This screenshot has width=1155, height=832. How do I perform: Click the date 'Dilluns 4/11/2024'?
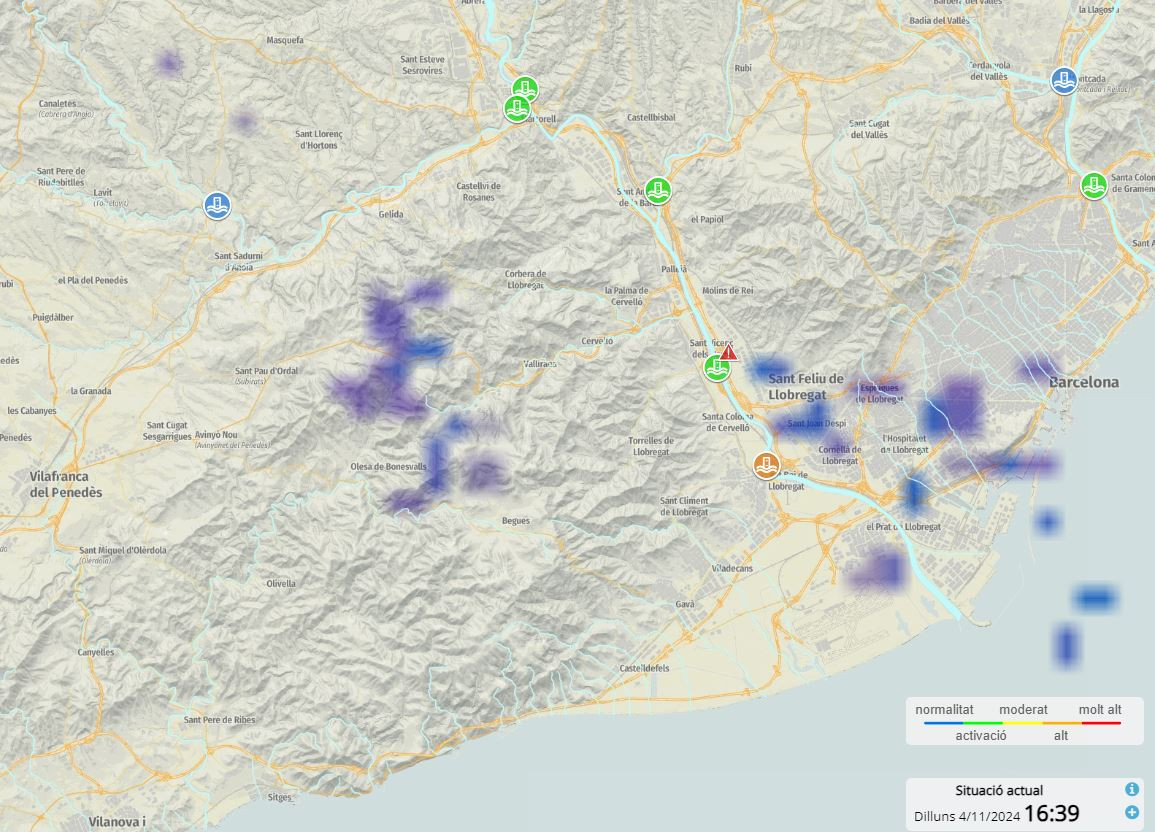pyautogui.click(x=967, y=816)
